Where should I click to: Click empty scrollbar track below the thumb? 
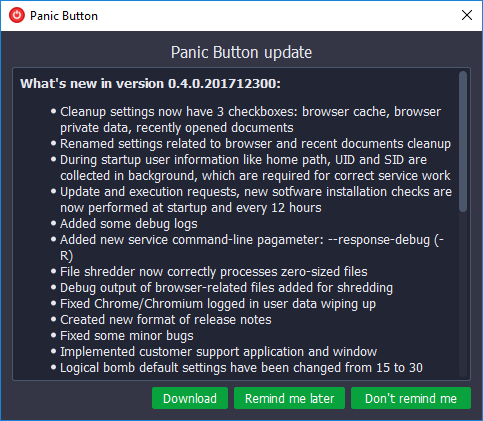pos(463,293)
